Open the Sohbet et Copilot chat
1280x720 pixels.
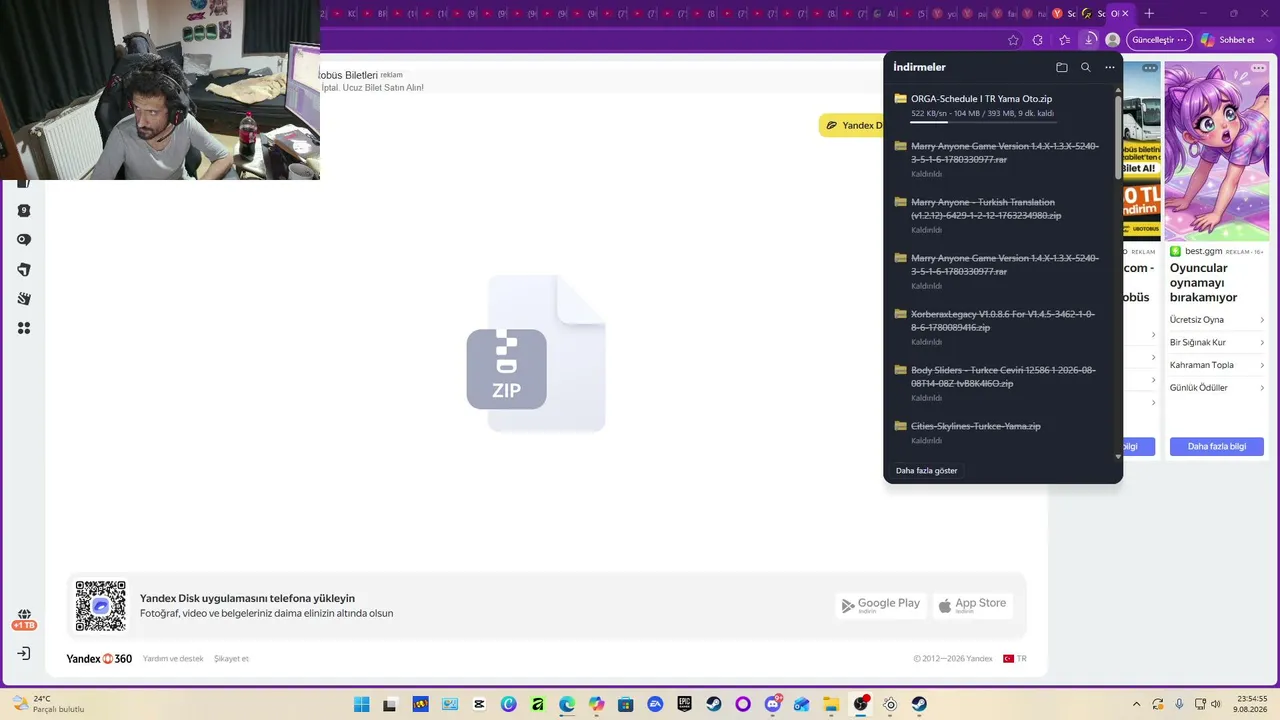1227,40
